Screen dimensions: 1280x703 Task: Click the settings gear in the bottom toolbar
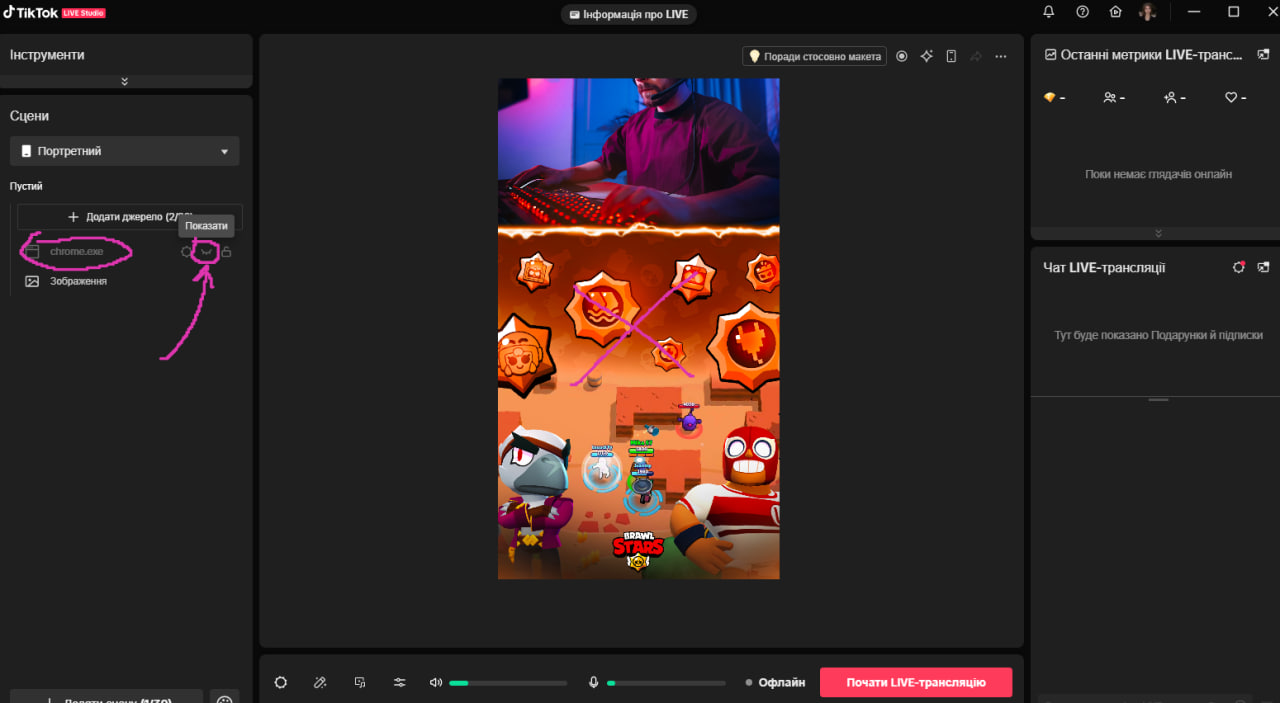[281, 682]
